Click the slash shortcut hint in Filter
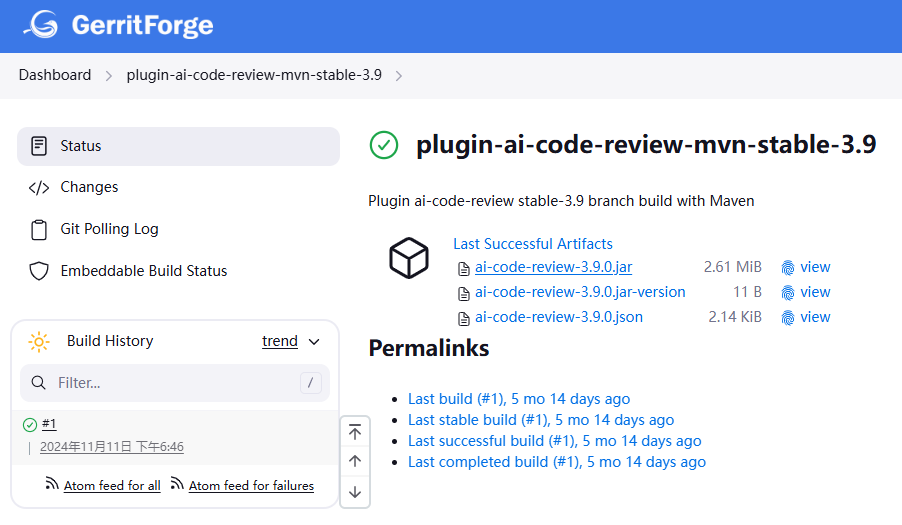 coord(311,383)
